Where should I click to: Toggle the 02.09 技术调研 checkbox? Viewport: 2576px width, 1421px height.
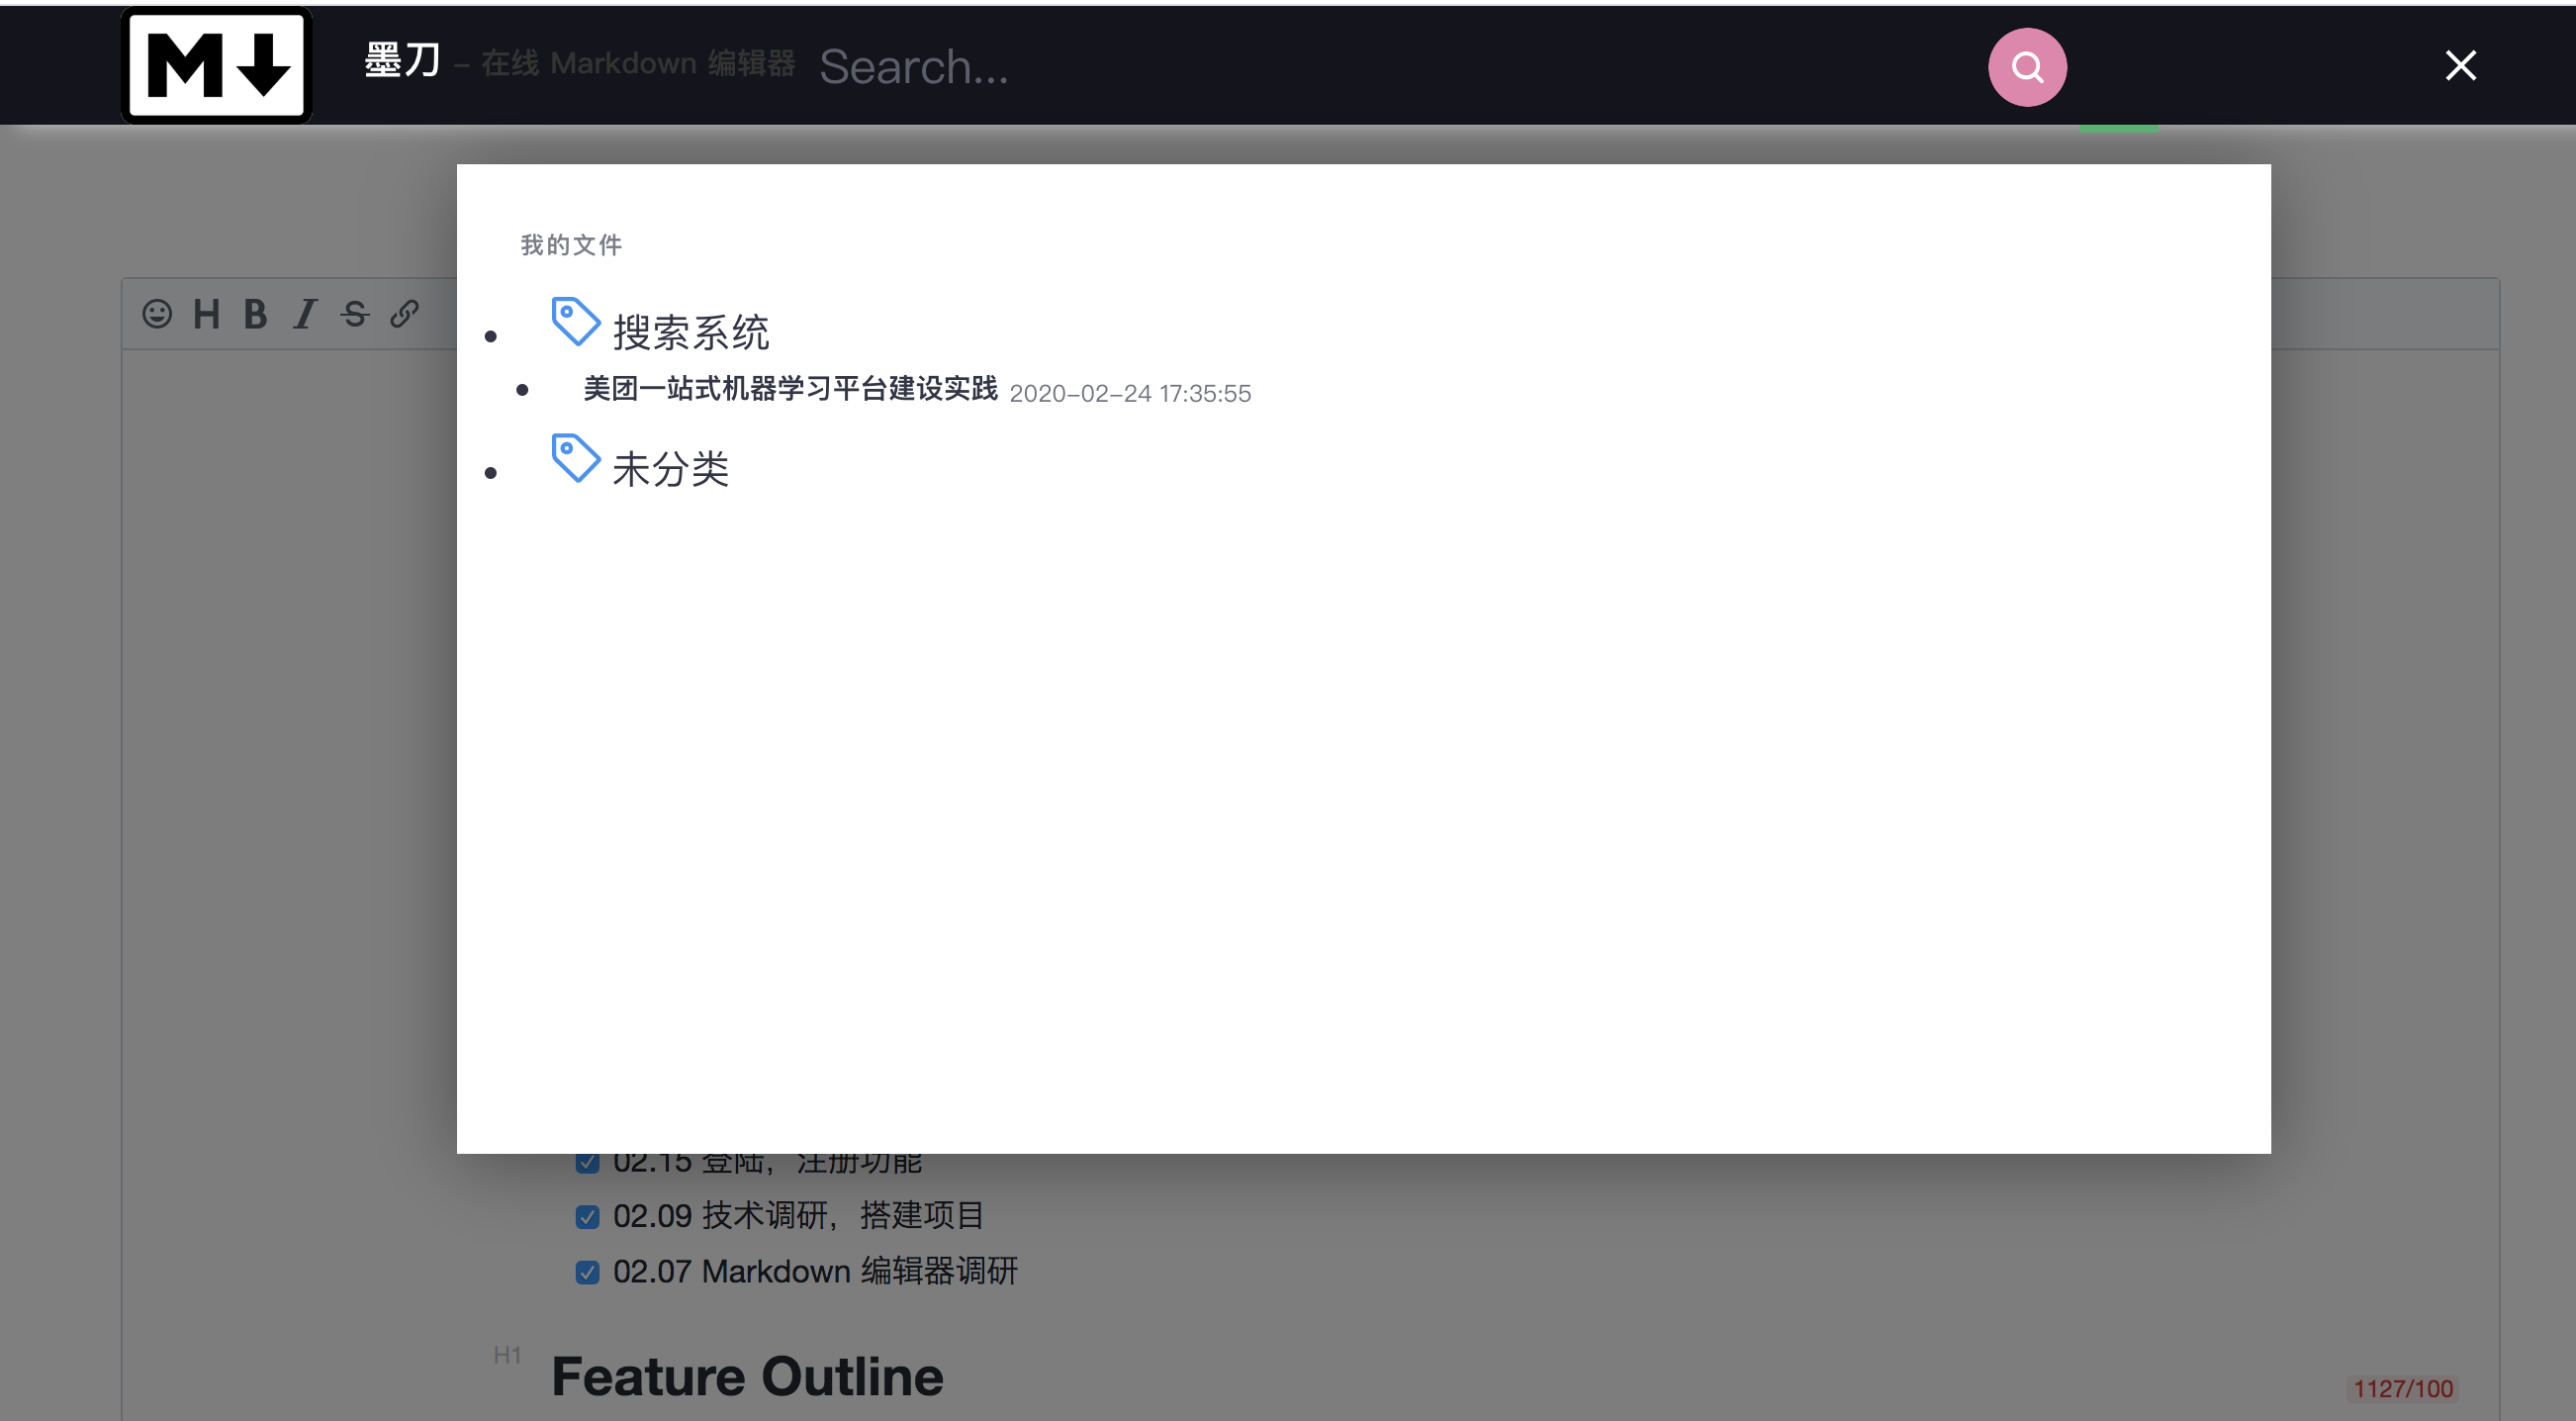point(587,1216)
